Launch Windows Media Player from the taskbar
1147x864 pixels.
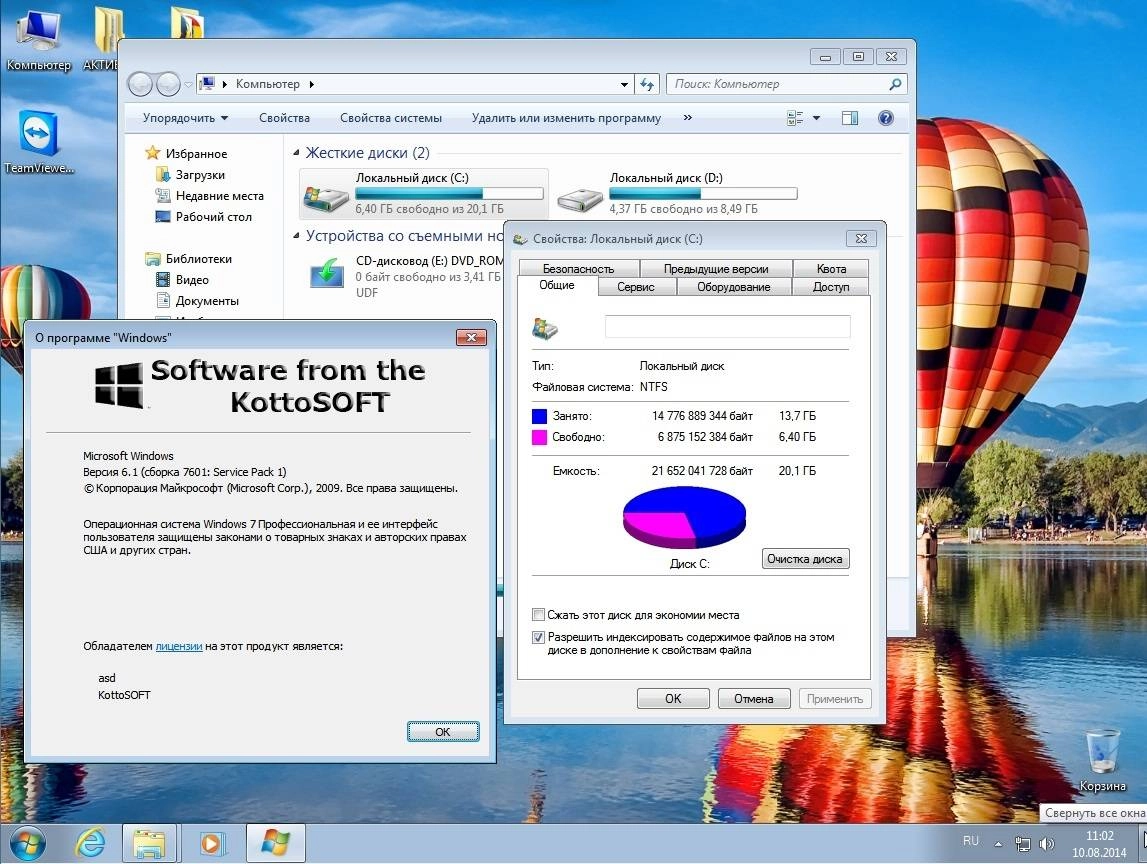coord(212,844)
